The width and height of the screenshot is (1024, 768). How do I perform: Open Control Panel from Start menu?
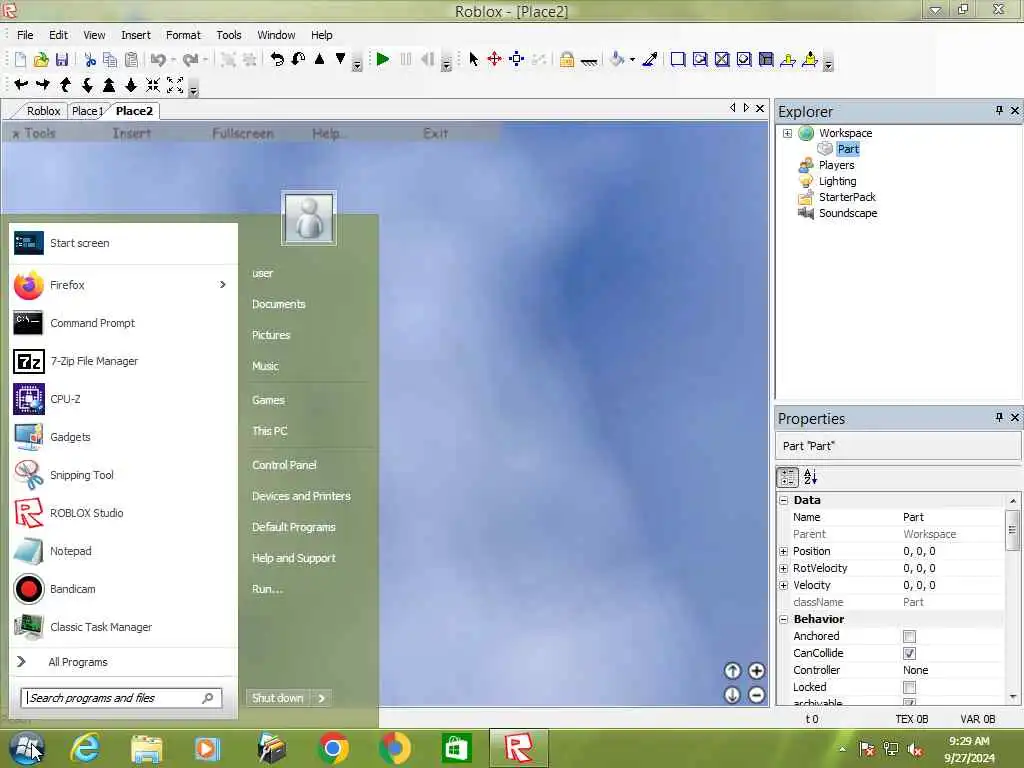[284, 465]
